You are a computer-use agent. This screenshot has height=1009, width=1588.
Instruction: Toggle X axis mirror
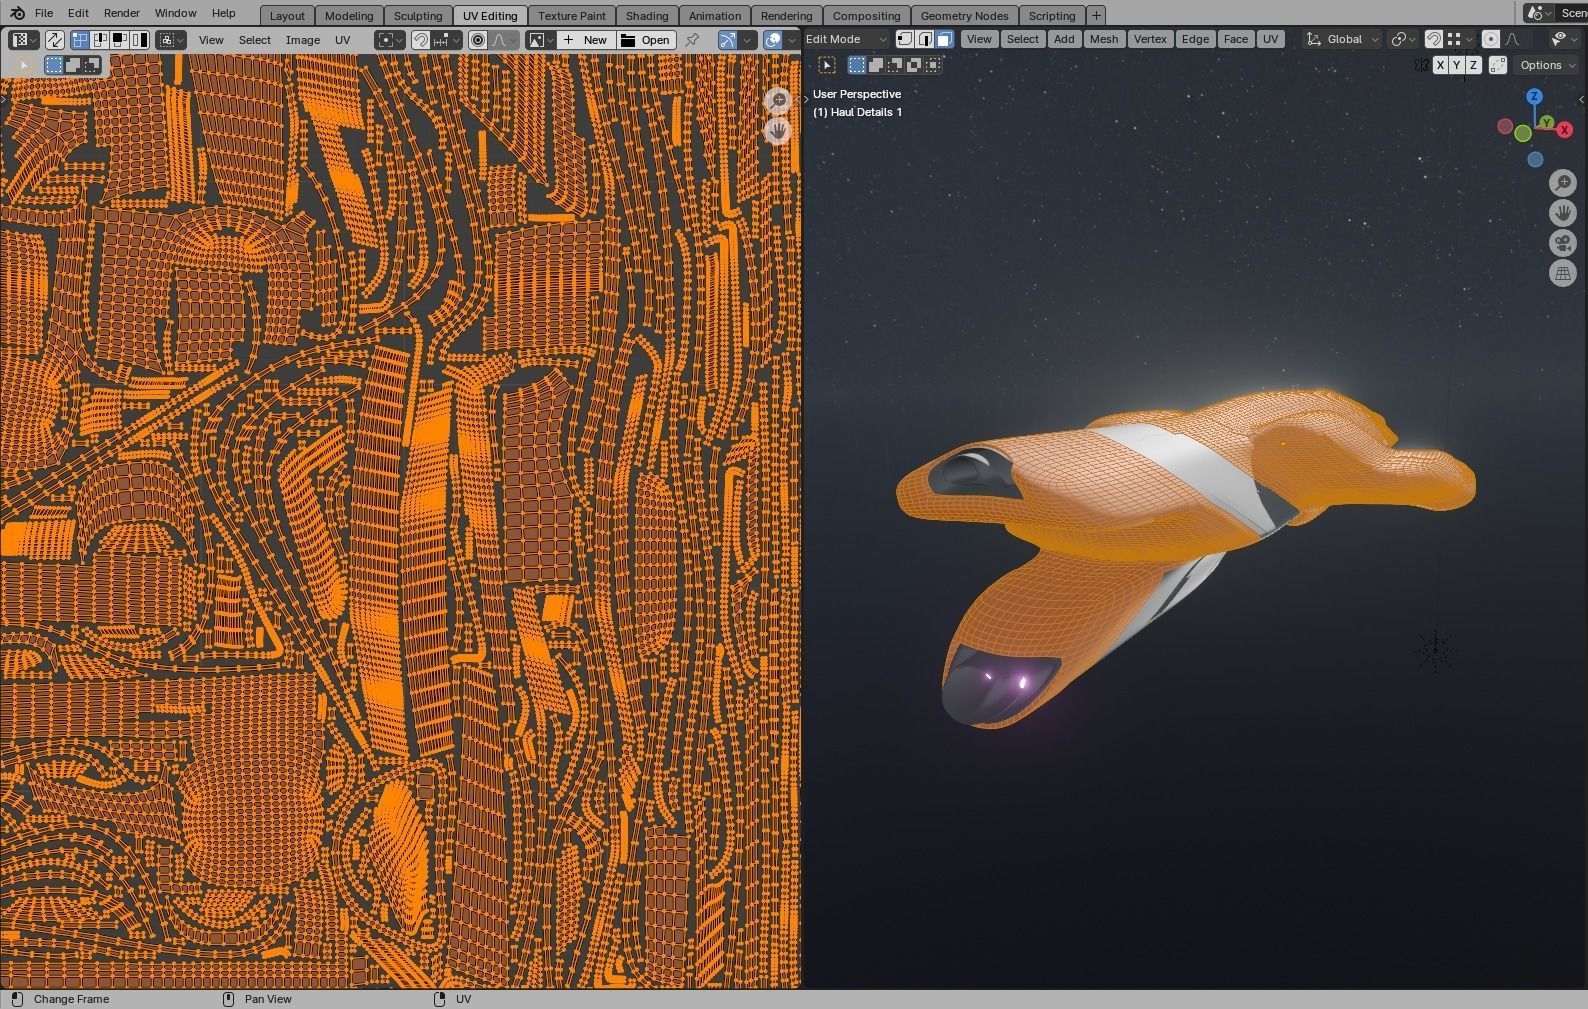[1440, 65]
